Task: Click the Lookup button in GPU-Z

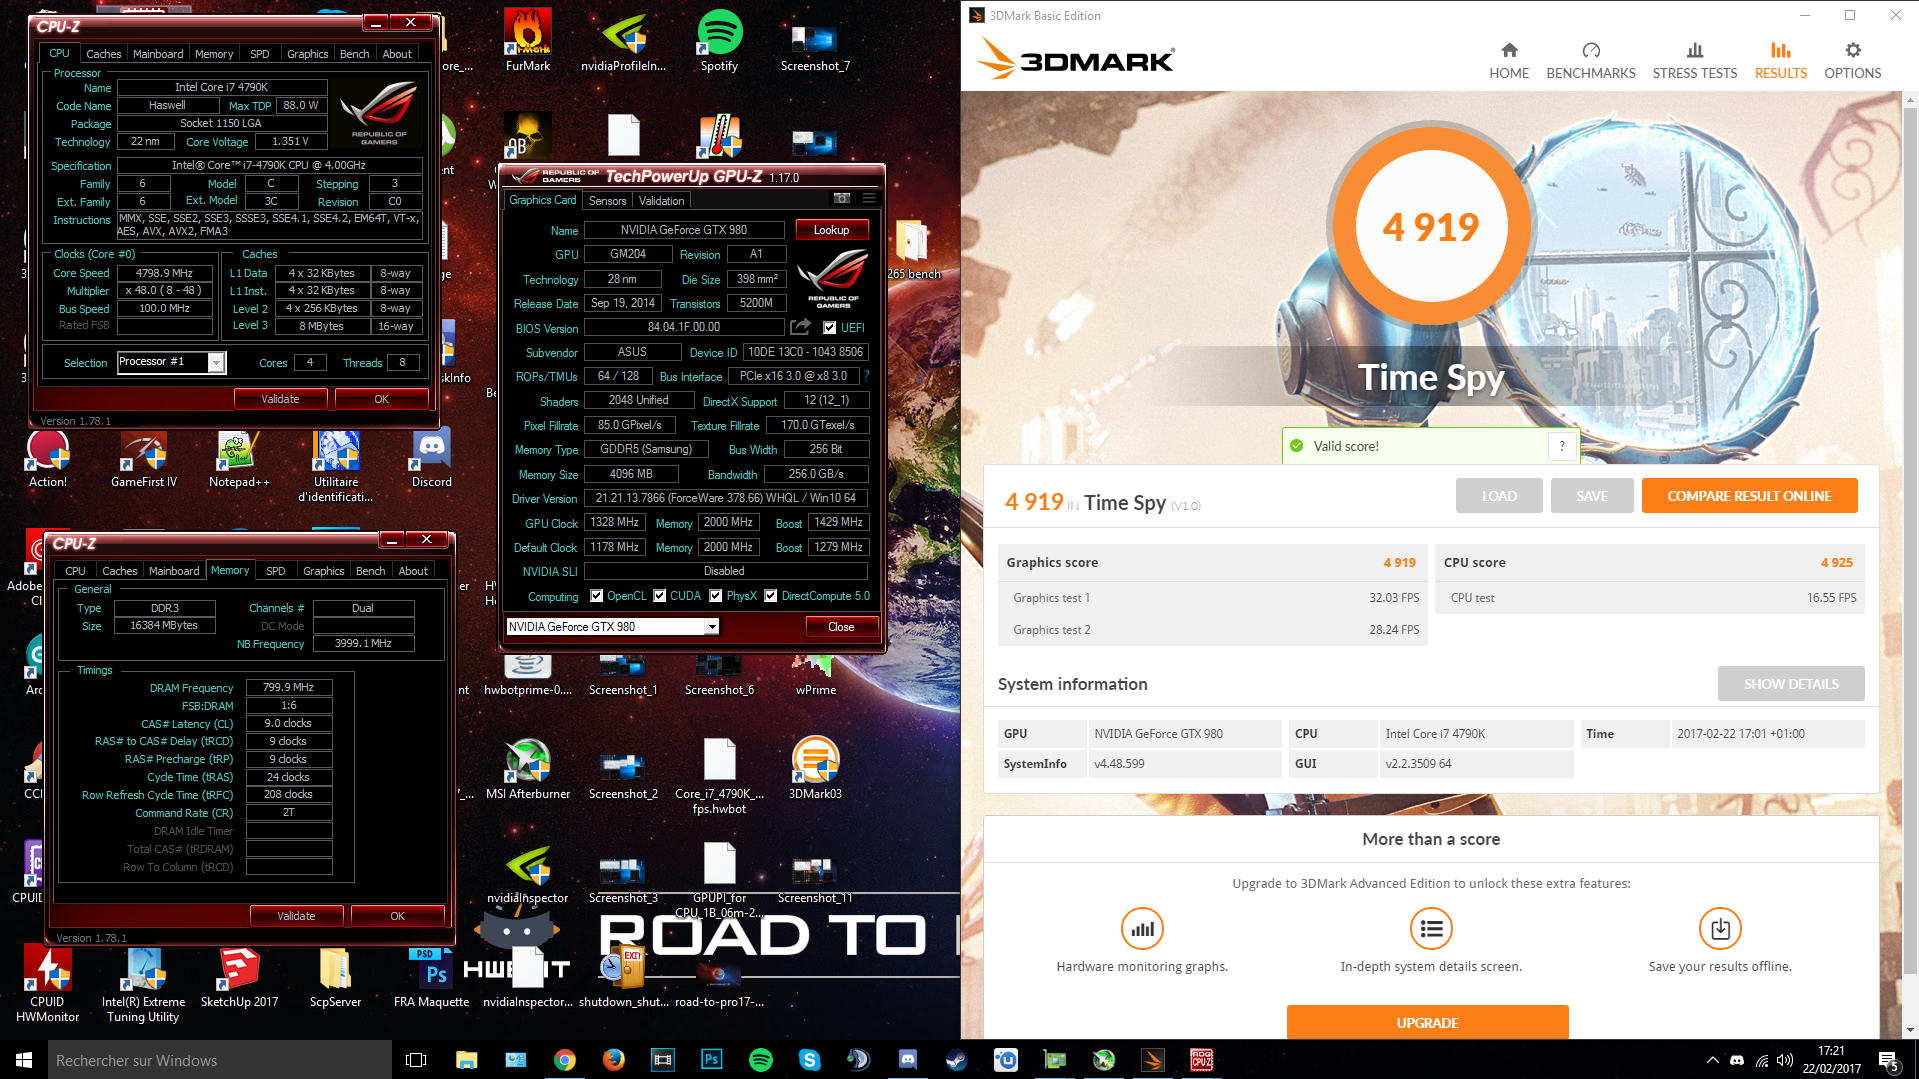Action: click(x=831, y=230)
